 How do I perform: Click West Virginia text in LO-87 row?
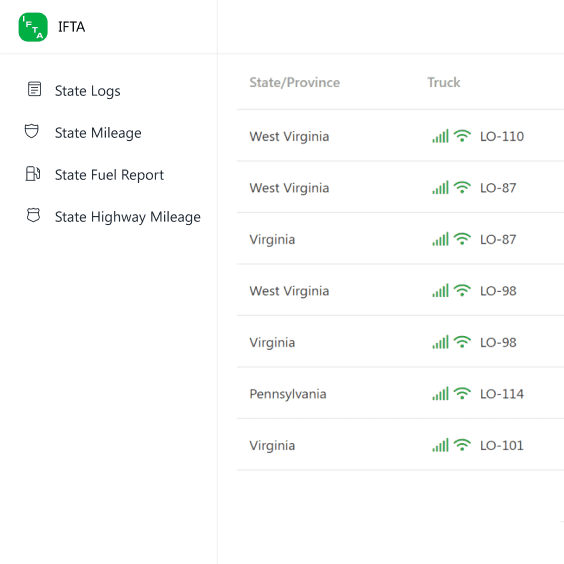(x=289, y=188)
